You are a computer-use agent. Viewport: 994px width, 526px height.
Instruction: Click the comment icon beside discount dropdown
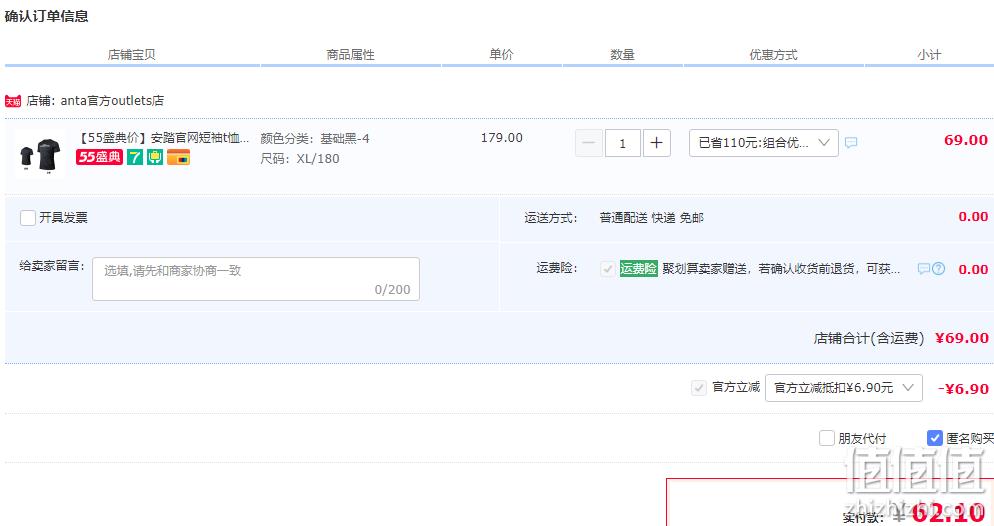[x=851, y=143]
